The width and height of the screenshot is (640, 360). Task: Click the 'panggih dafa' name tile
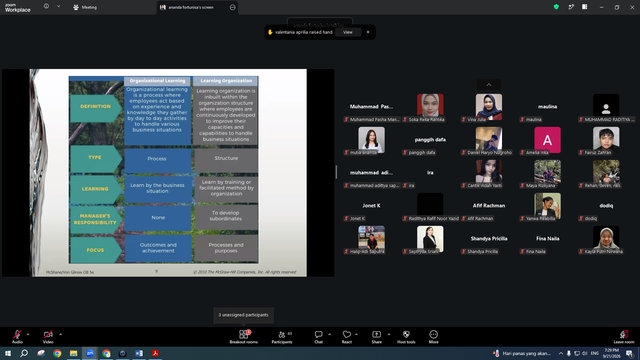click(x=430, y=140)
